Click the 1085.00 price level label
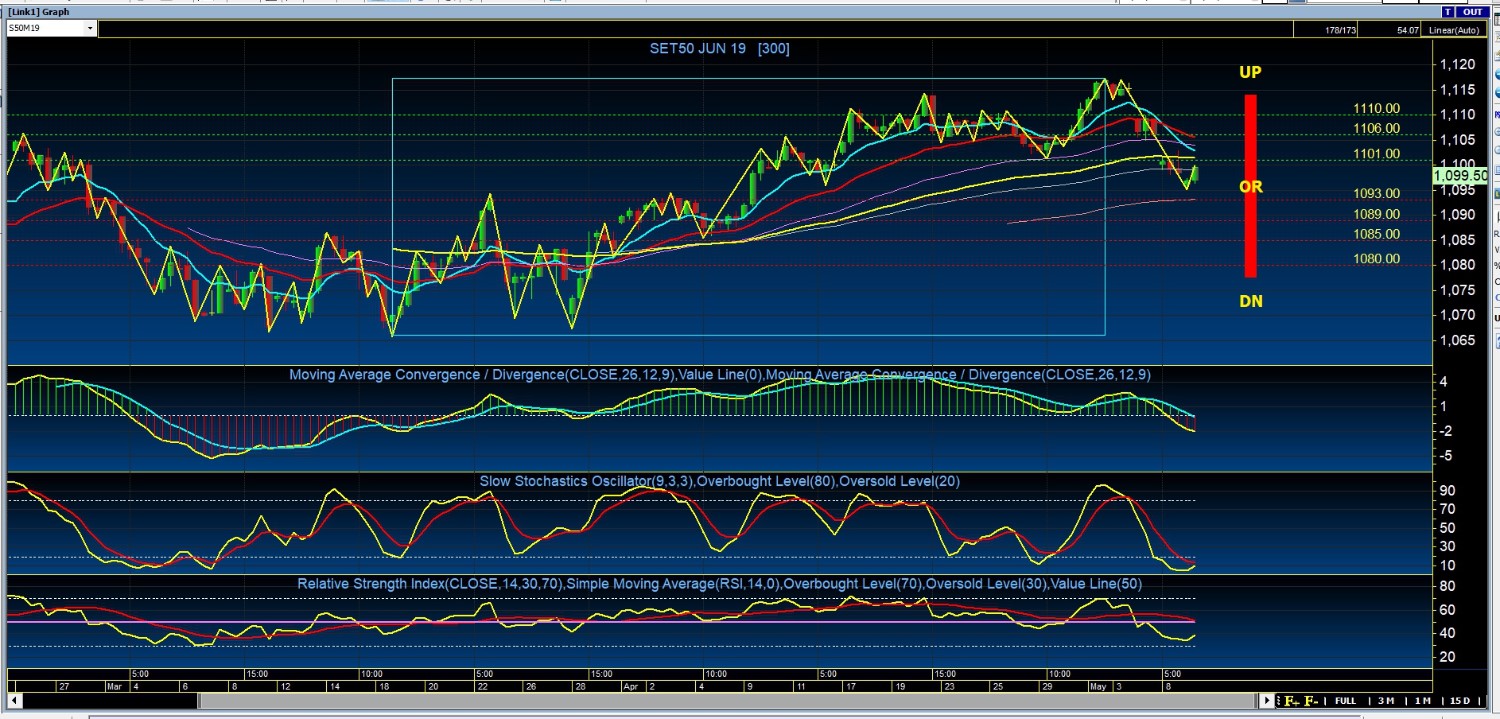This screenshot has width=1500, height=719. [1376, 234]
